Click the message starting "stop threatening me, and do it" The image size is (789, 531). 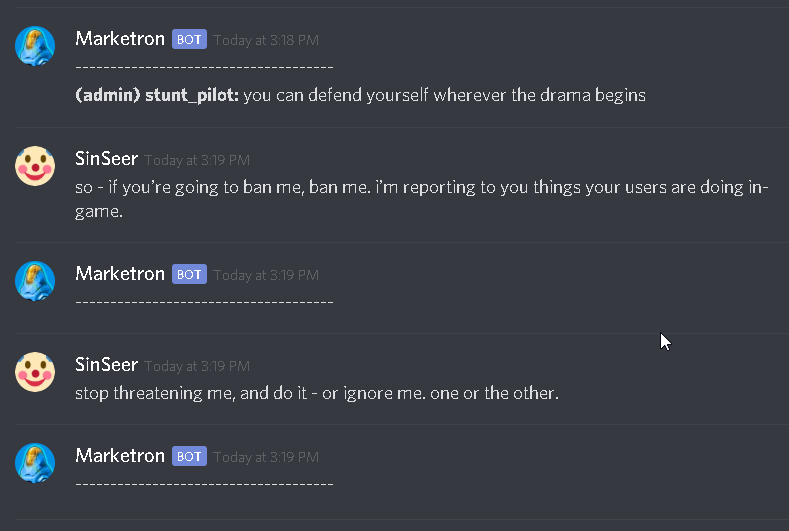(316, 393)
